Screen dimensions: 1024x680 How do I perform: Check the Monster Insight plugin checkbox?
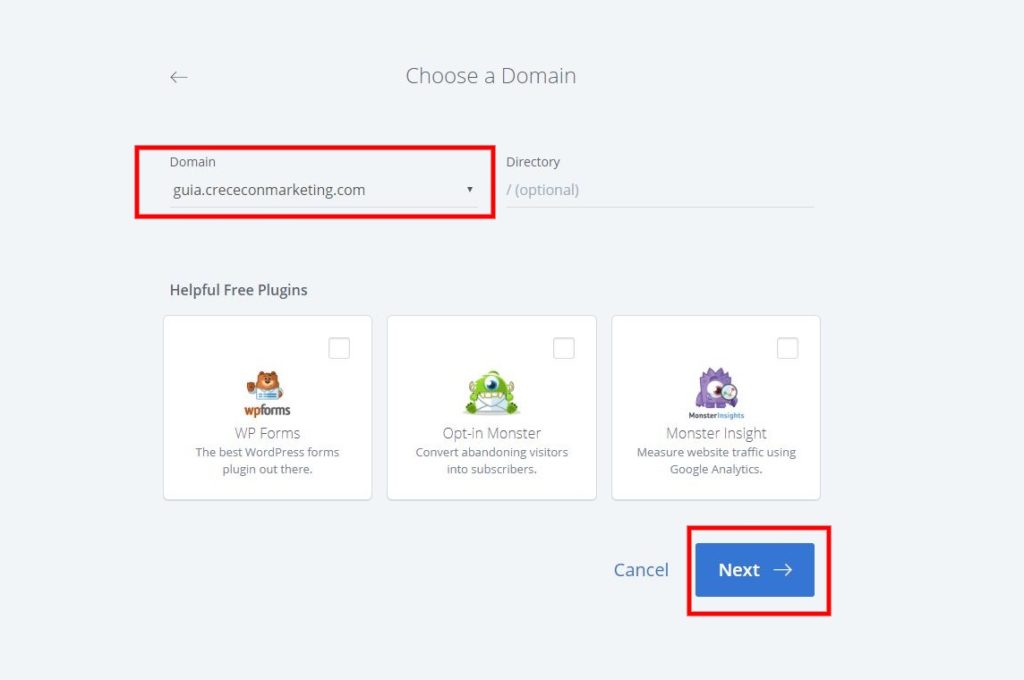pos(788,348)
